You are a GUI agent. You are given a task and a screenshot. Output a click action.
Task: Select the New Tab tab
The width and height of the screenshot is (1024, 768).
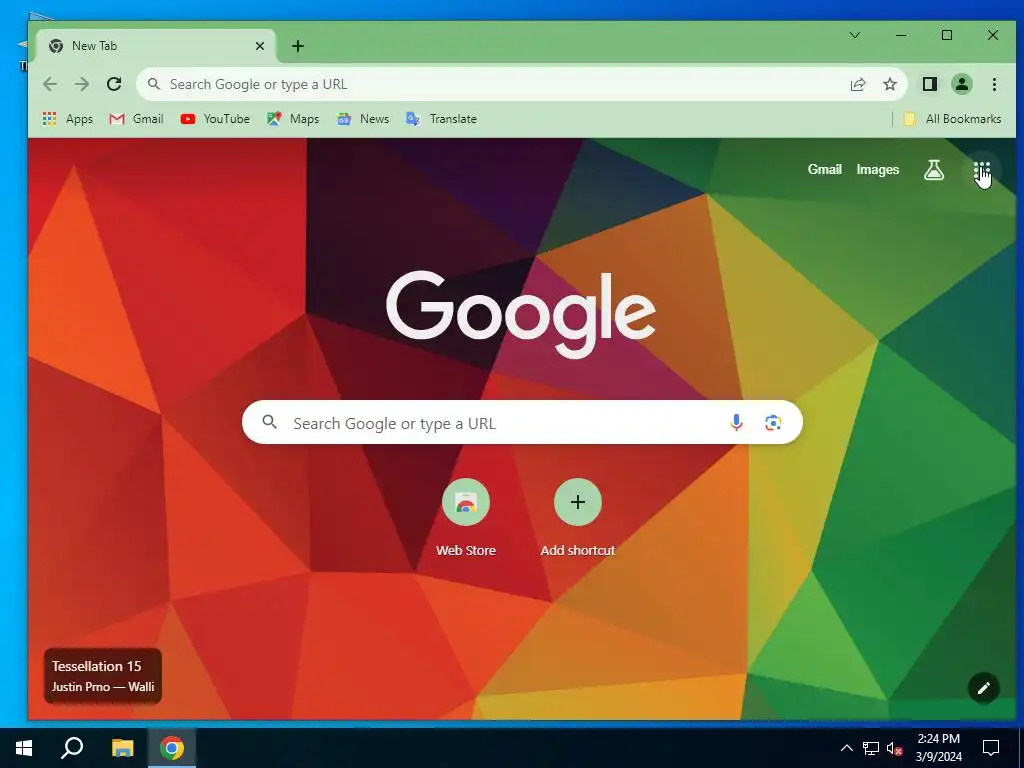click(x=155, y=46)
